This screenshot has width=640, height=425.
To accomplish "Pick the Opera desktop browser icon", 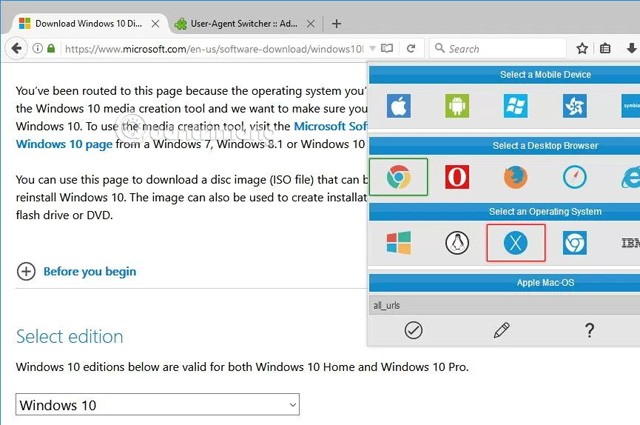I will (457, 178).
